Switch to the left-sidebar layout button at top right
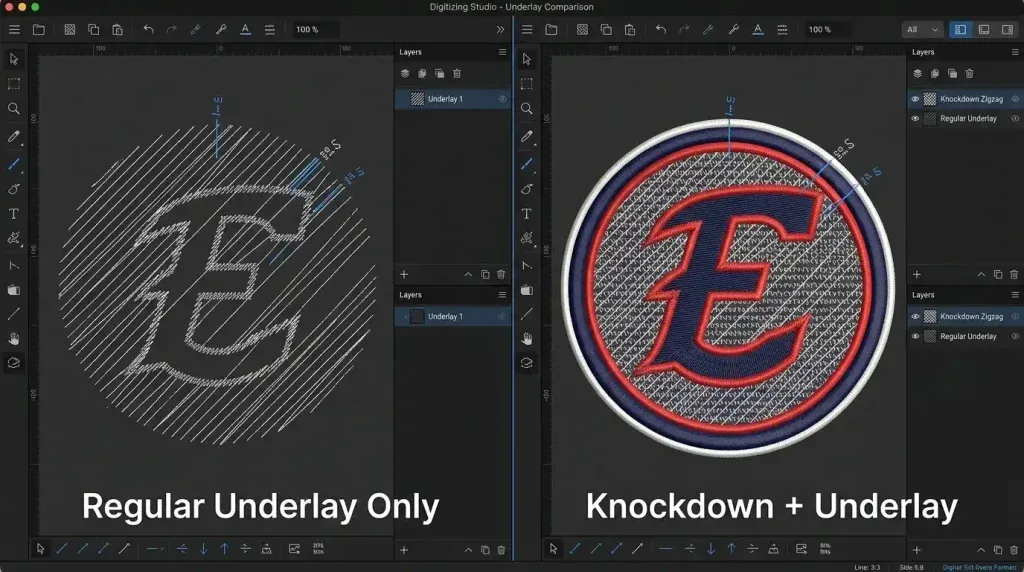This screenshot has height=572, width=1024. pyautogui.click(x=960, y=29)
